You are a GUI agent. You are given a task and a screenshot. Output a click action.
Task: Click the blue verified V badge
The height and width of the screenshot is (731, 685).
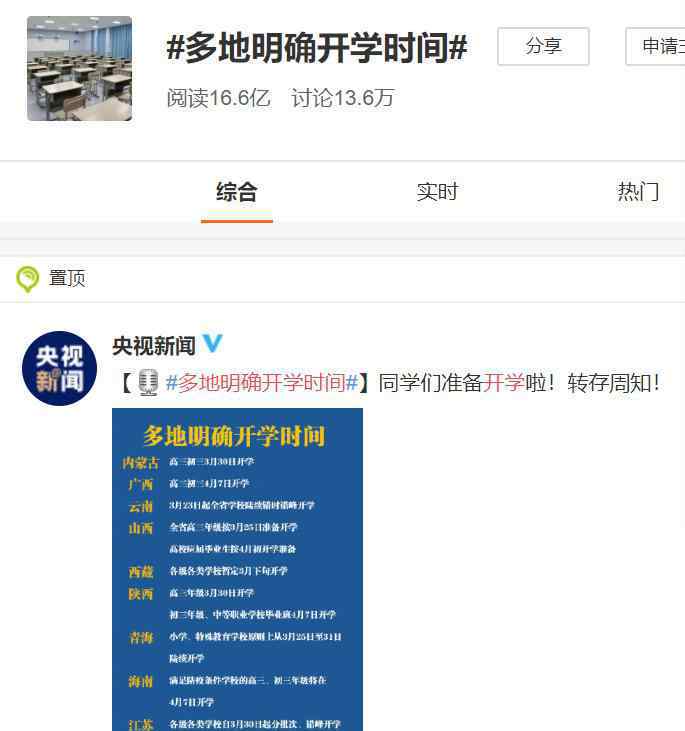tap(212, 344)
